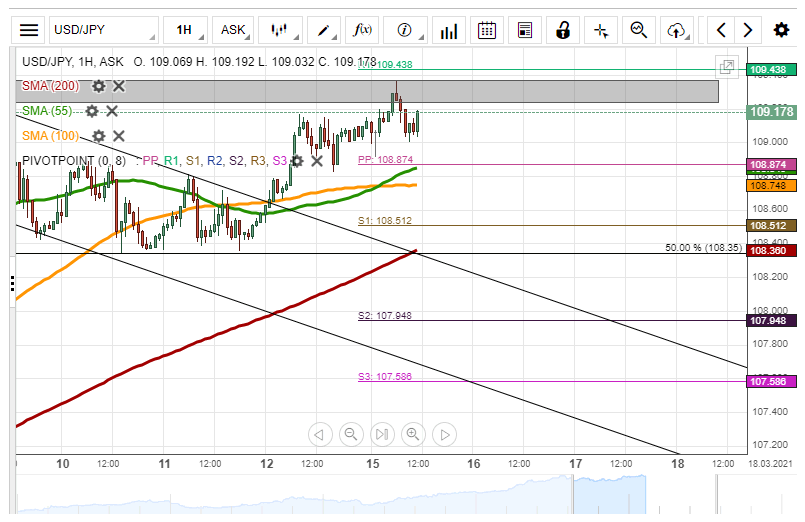Open the pencil drawing tools dropdown
This screenshot has height=522, width=805.
tap(324, 30)
